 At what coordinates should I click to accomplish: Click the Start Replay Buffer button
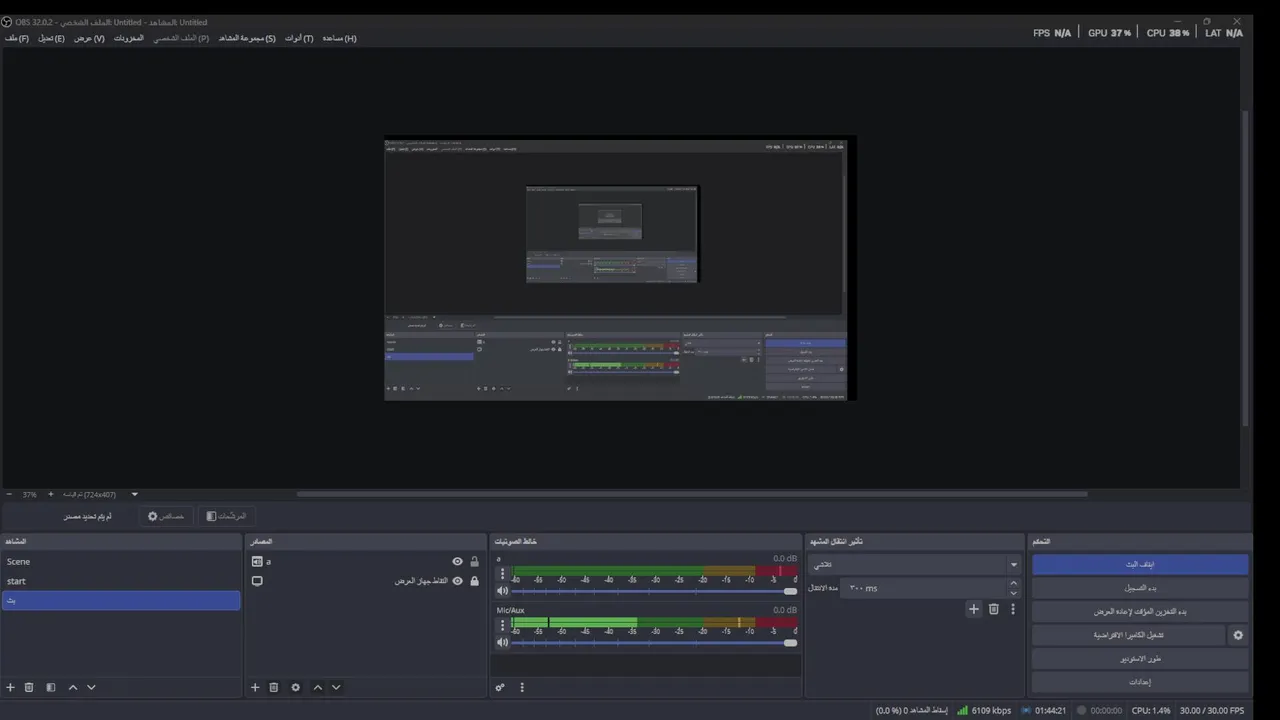pos(1140,611)
